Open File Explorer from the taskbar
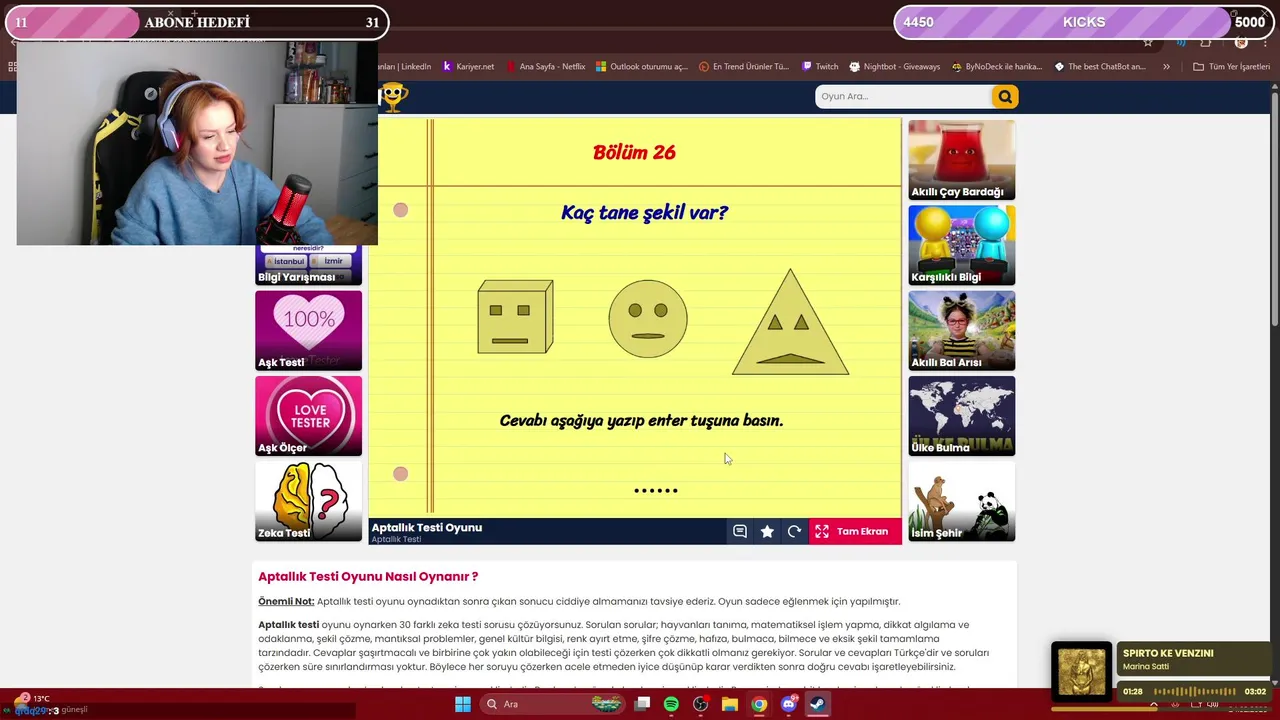The width and height of the screenshot is (1280, 720). (x=730, y=704)
